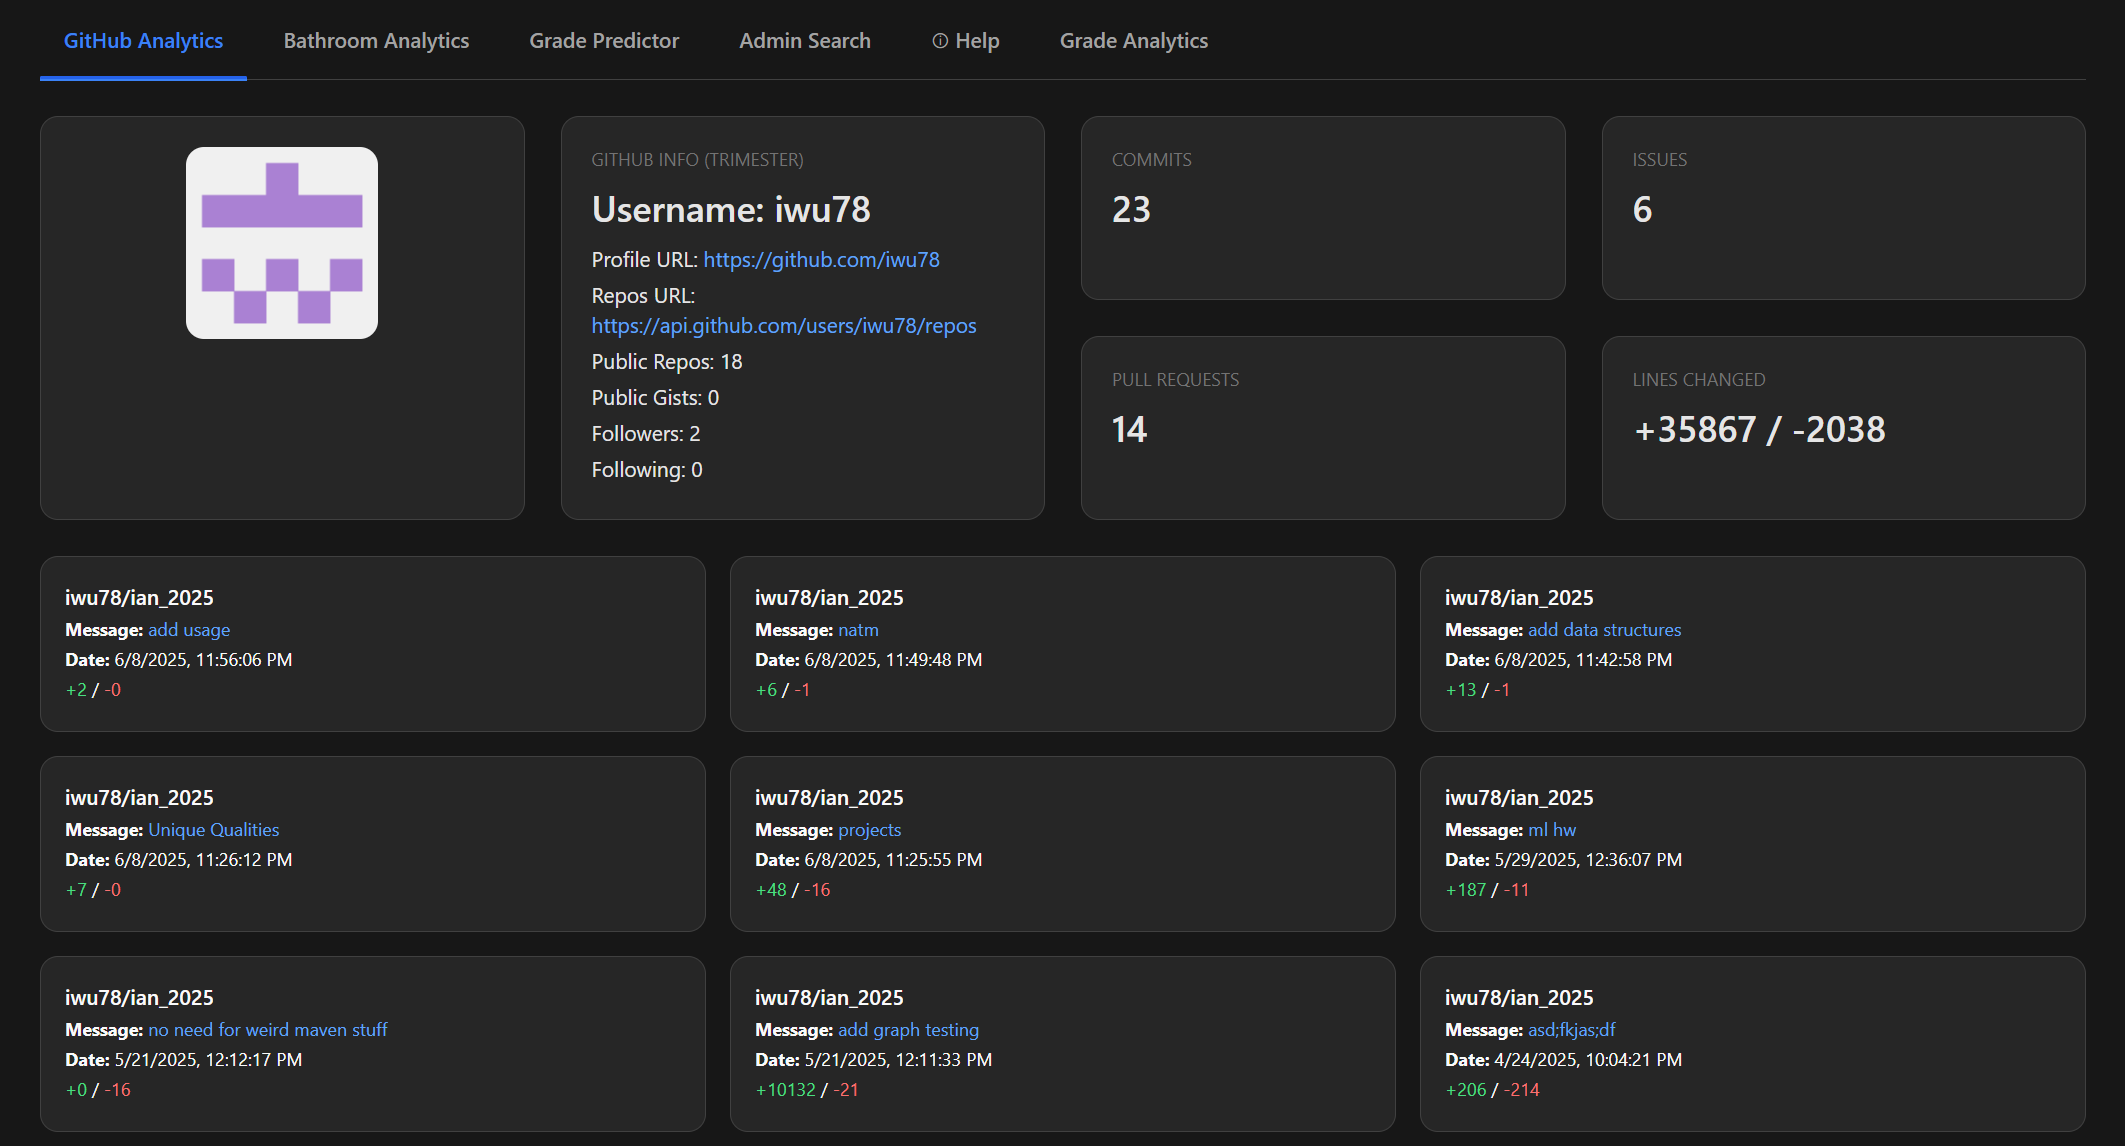2125x1146 pixels.
Task: Switch to Bathroom Analytics tab
Action: point(376,41)
